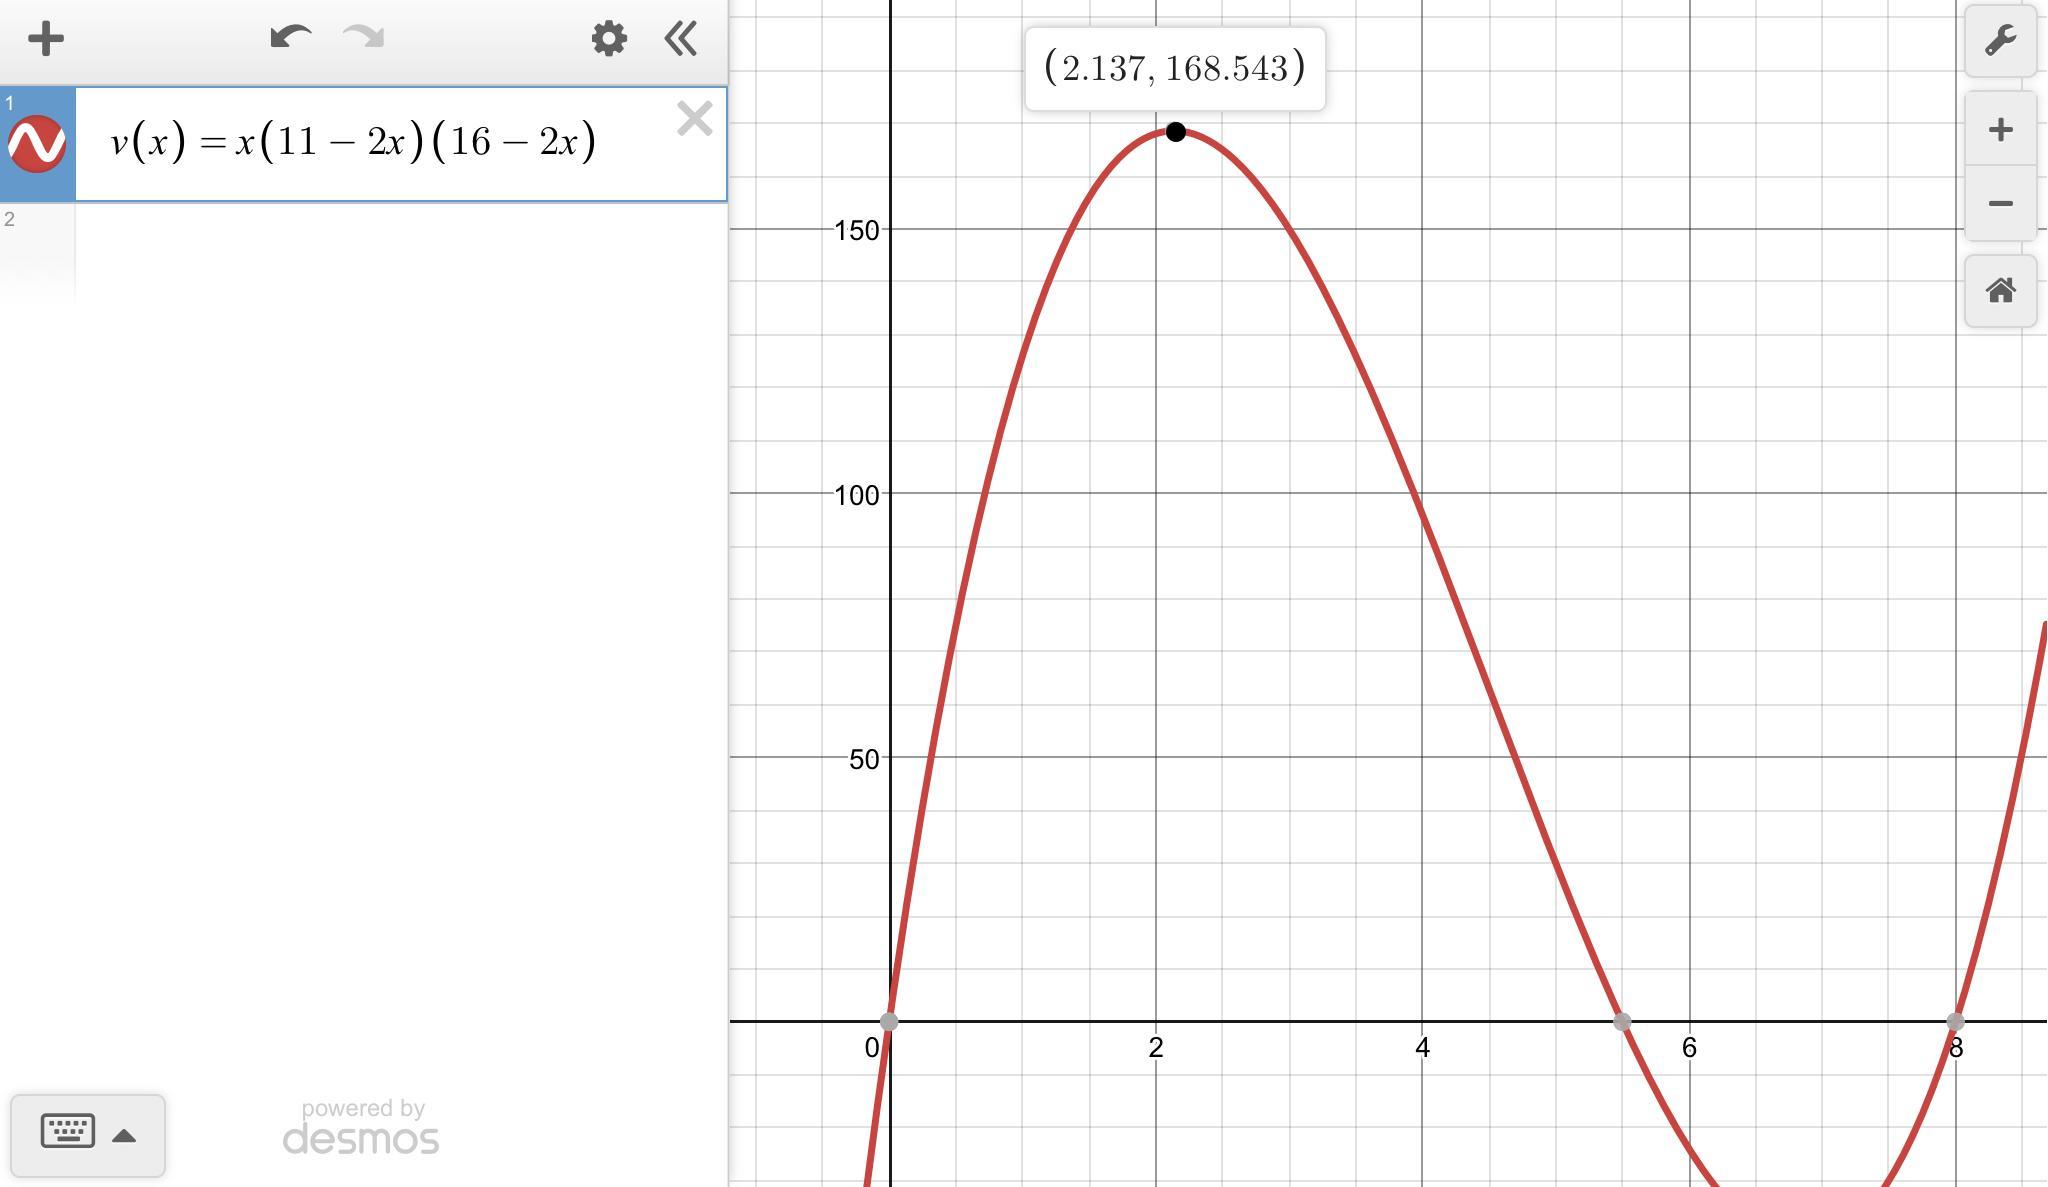Viewport: 2048px width, 1187px height.
Task: Expand the keypad options arrow
Action: 124,1135
